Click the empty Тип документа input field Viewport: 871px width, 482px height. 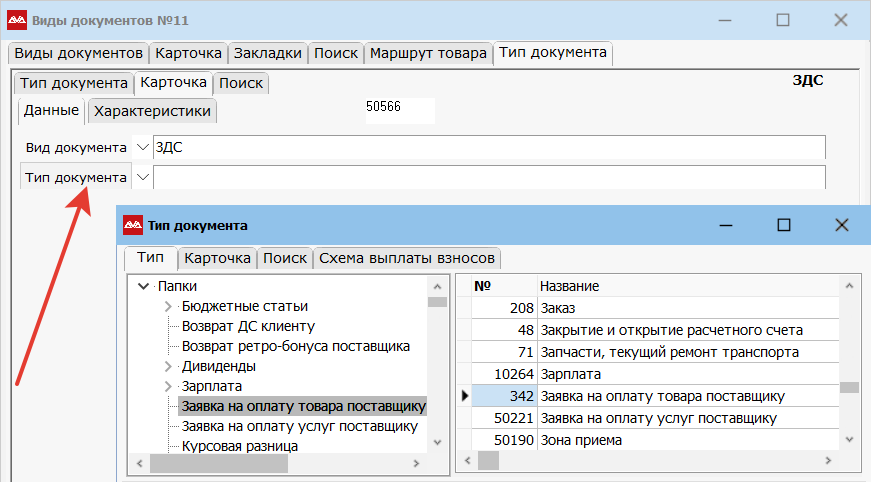[x=489, y=177]
